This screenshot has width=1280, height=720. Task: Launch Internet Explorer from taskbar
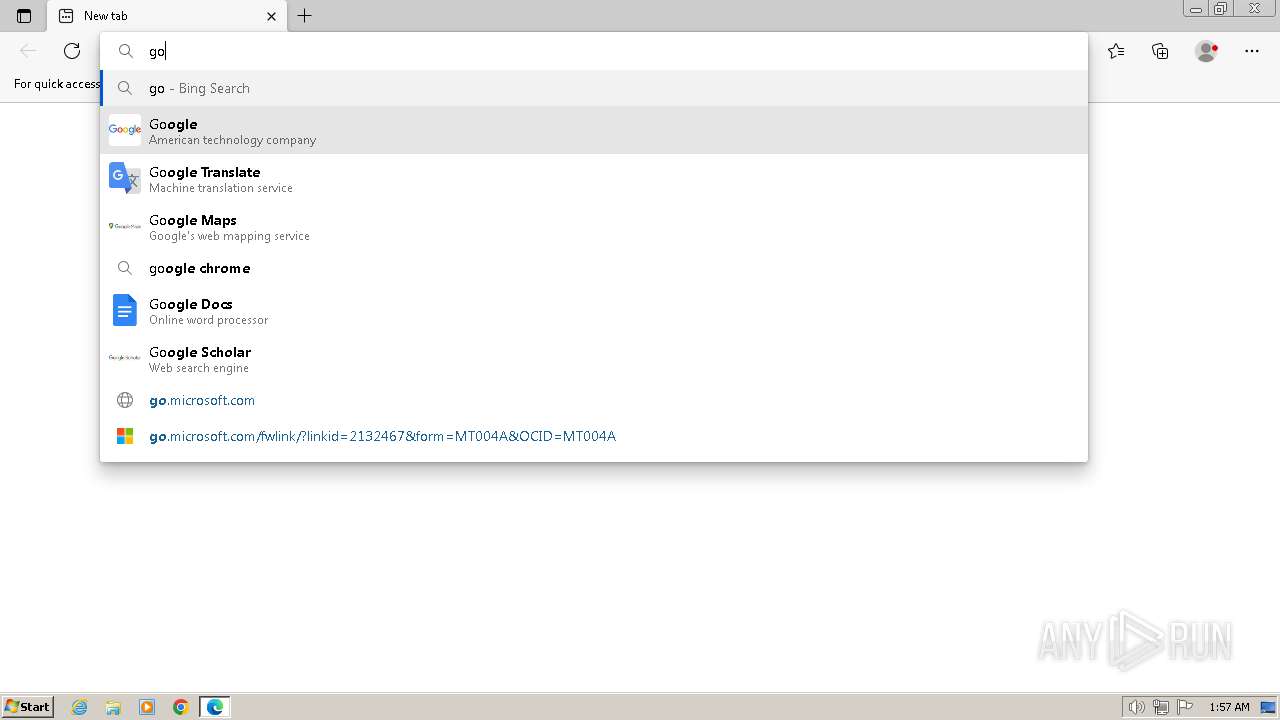coord(80,707)
